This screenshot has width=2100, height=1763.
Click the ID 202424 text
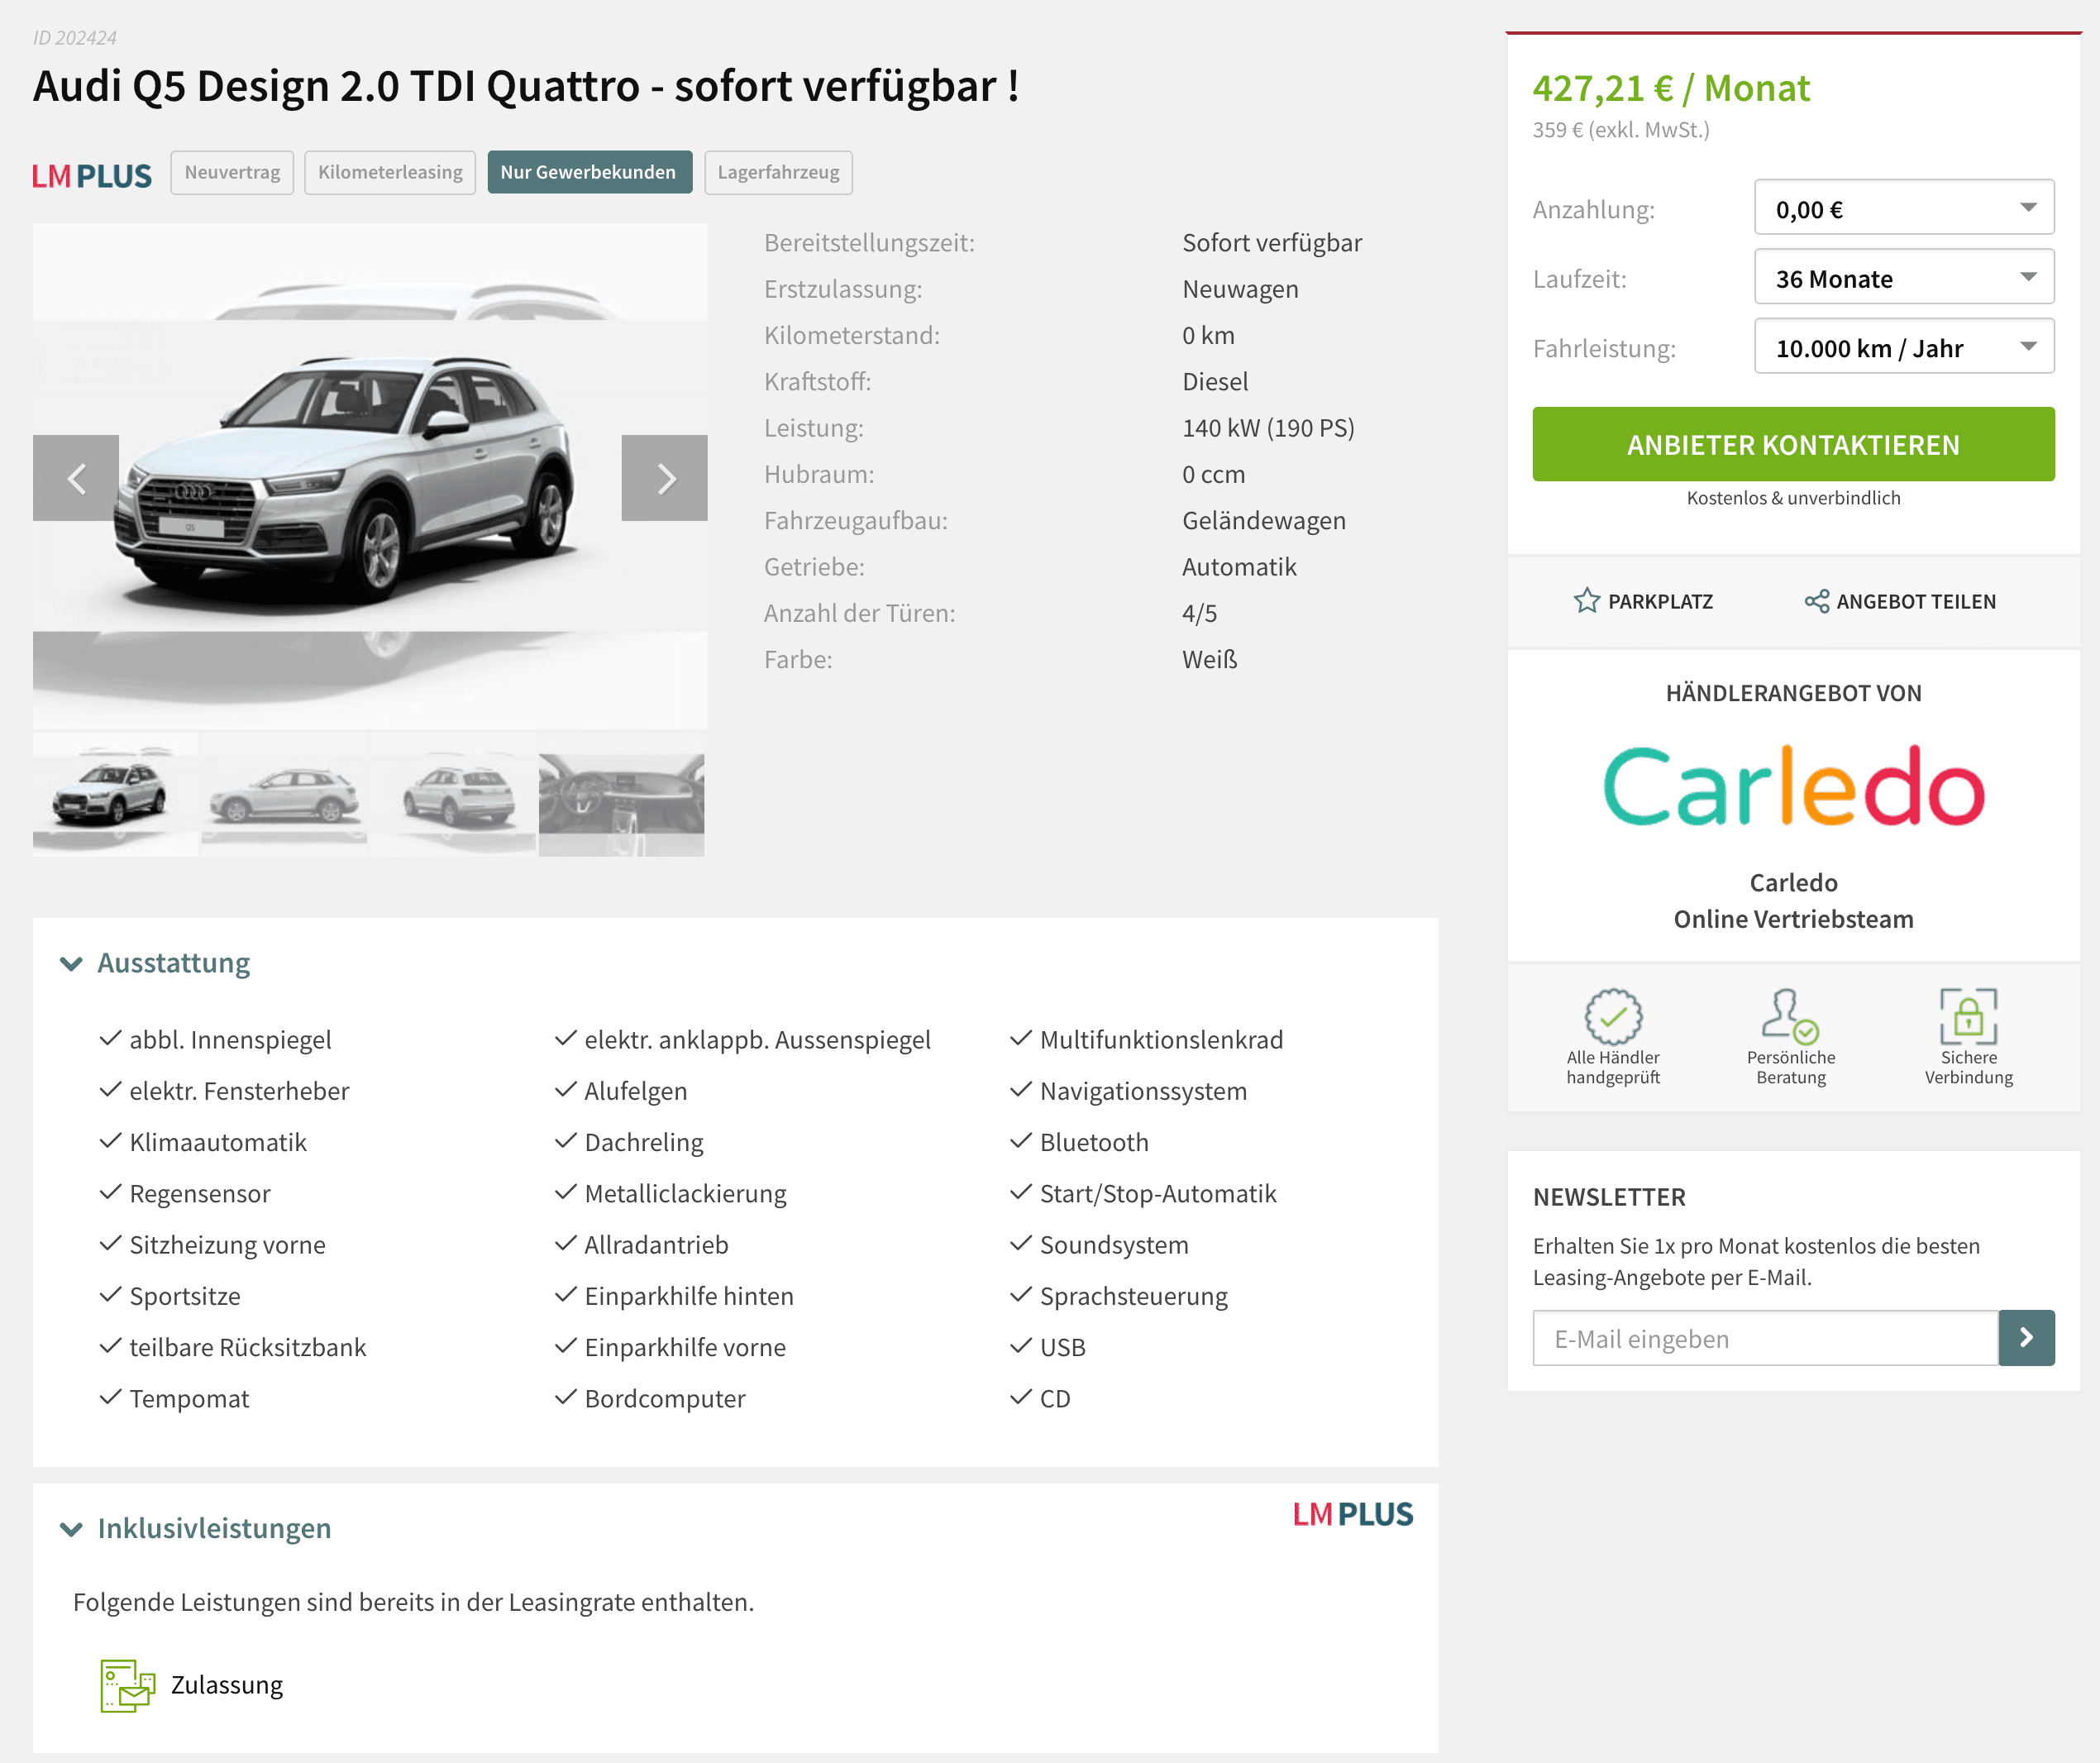(x=74, y=37)
